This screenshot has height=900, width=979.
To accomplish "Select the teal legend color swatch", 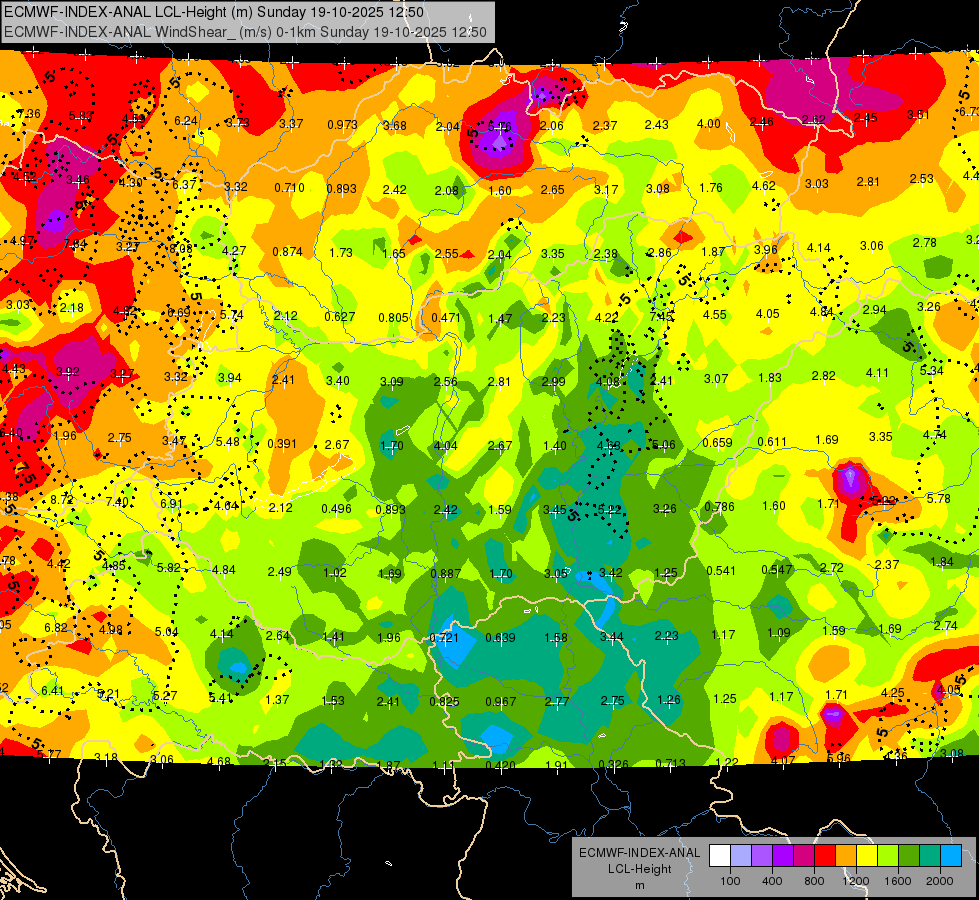I will point(930,855).
